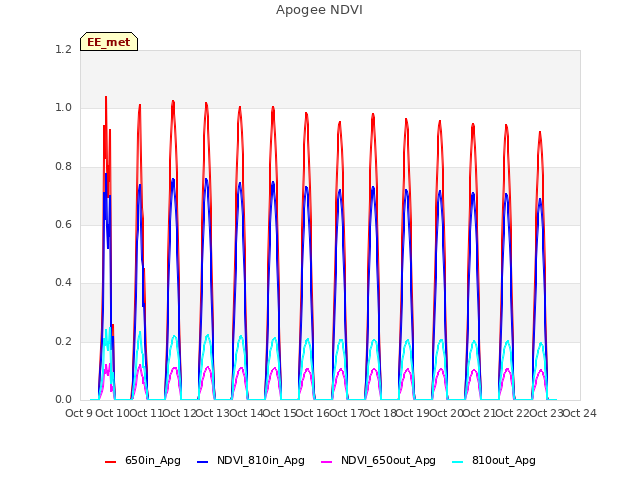The width and height of the screenshot is (640, 480).
Task: Click the magenta NDVI_650out_Apg legend swatch
Action: point(327,461)
